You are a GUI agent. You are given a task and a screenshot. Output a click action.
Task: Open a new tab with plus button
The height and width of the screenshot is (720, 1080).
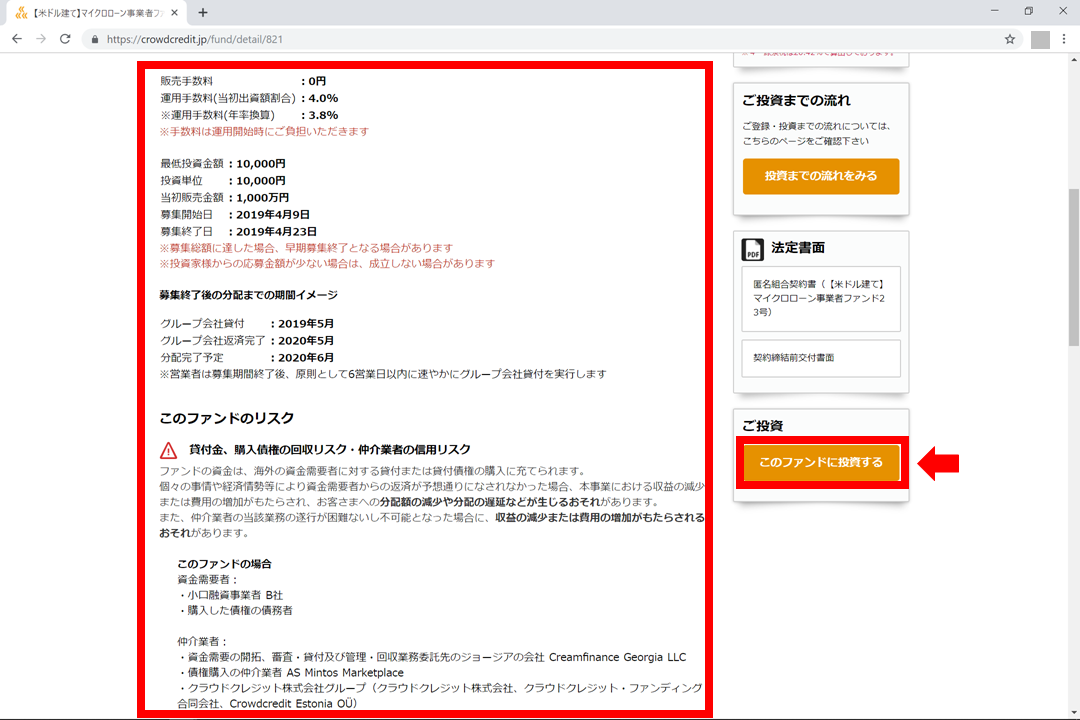(202, 12)
